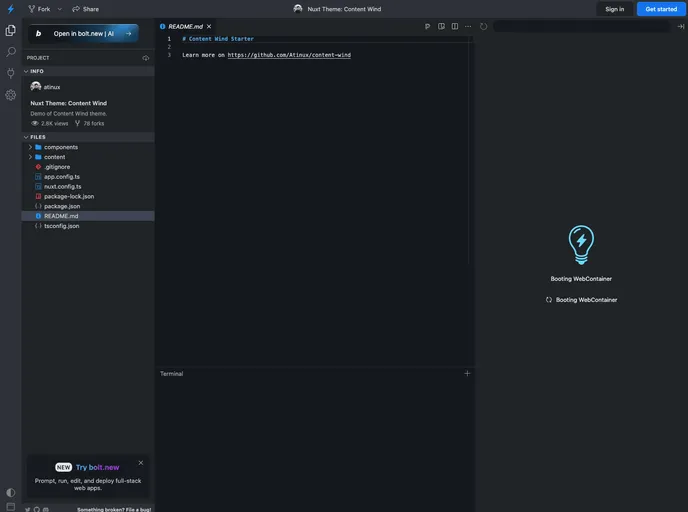The width and height of the screenshot is (688, 512).
Task: Expand the components folder
Action: click(88, 147)
